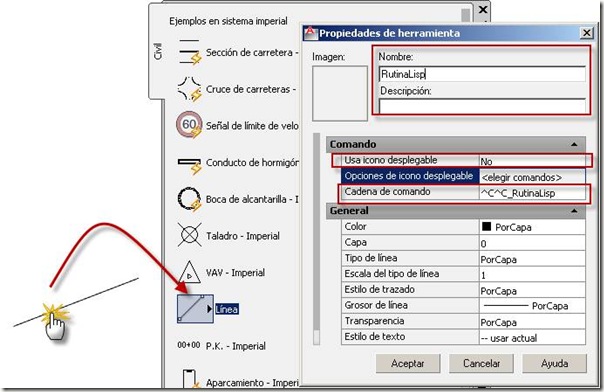Click the Ayuda button
The height and width of the screenshot is (392, 604).
[555, 364]
